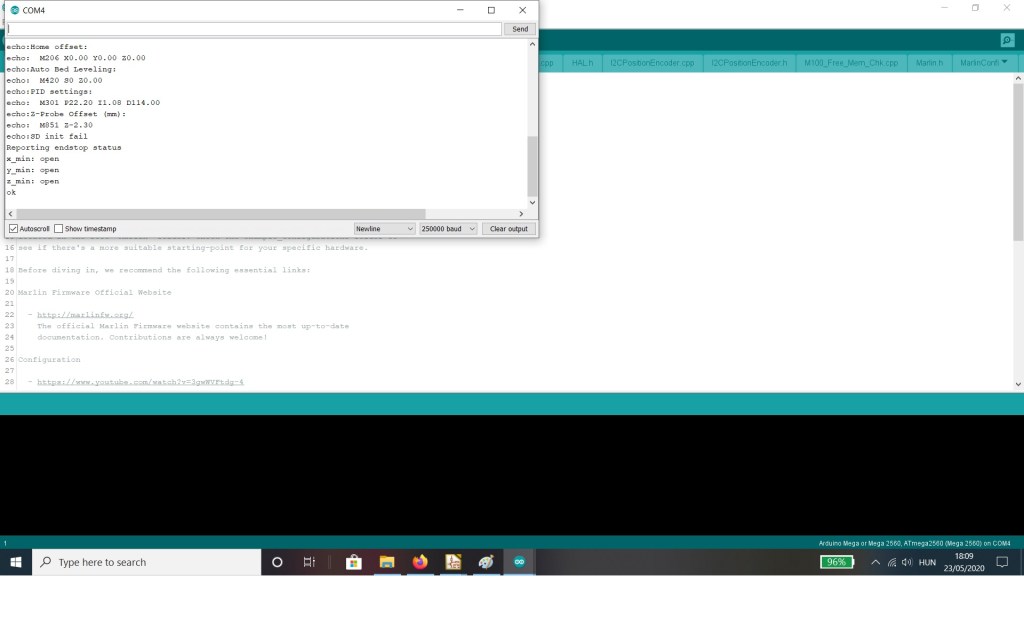Launch Firefox from the taskbar

[x=420, y=562]
